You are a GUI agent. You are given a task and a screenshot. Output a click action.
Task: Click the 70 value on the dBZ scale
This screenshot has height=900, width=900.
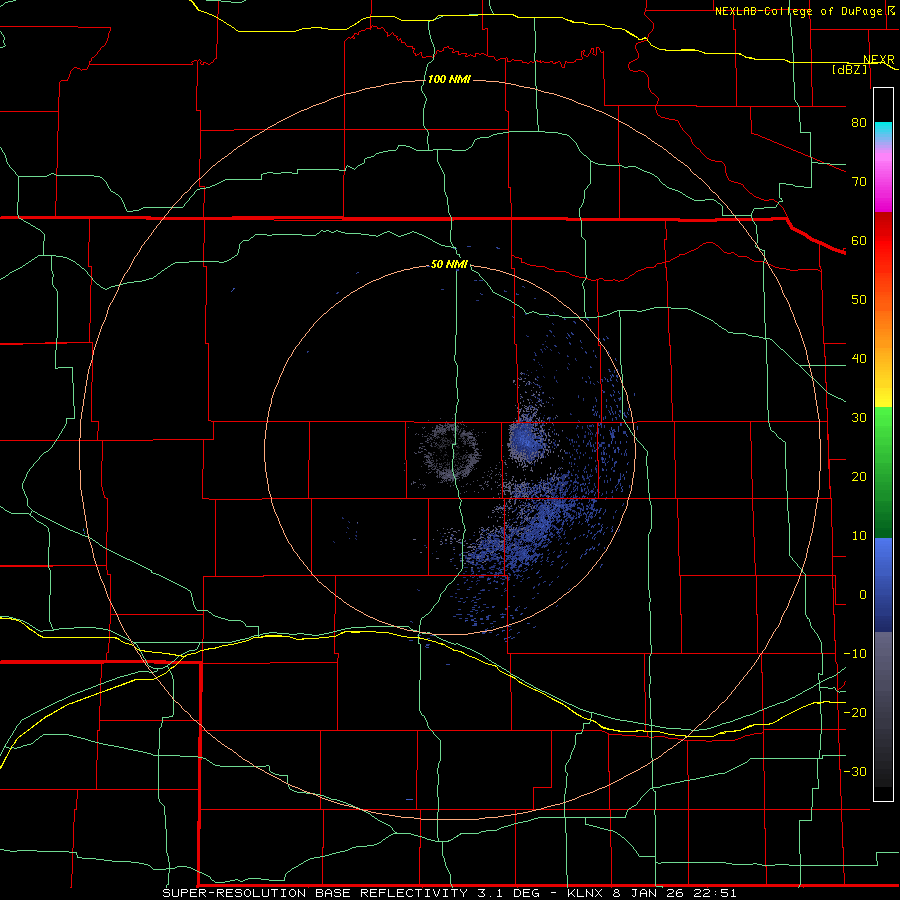pos(859,181)
